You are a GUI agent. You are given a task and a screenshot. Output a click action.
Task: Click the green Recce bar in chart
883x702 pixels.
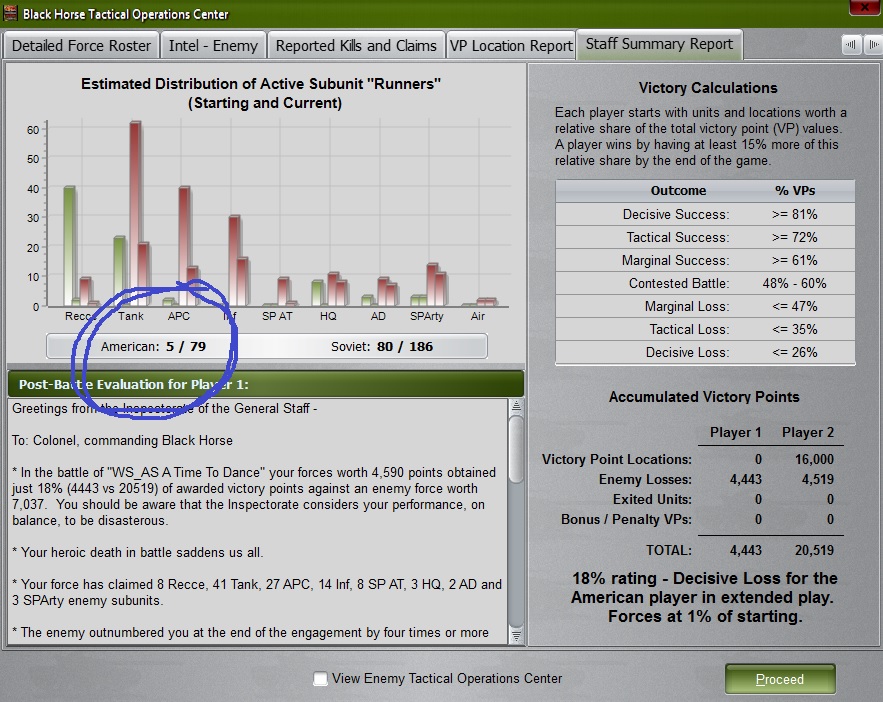coord(69,247)
